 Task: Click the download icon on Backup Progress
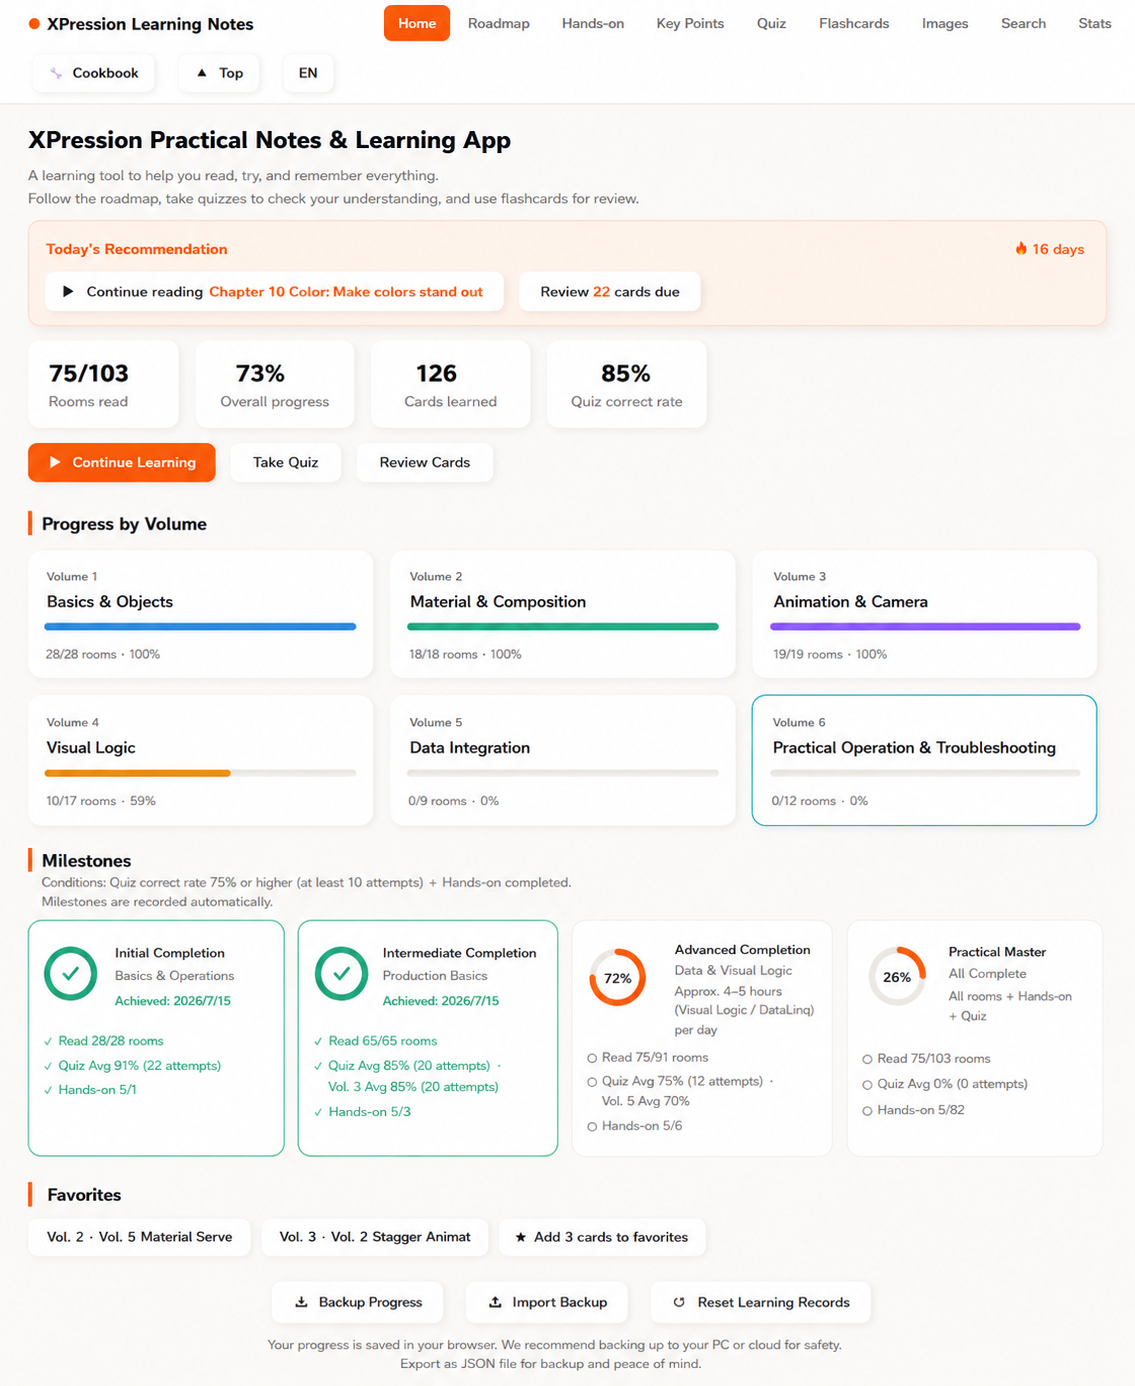[301, 1302]
